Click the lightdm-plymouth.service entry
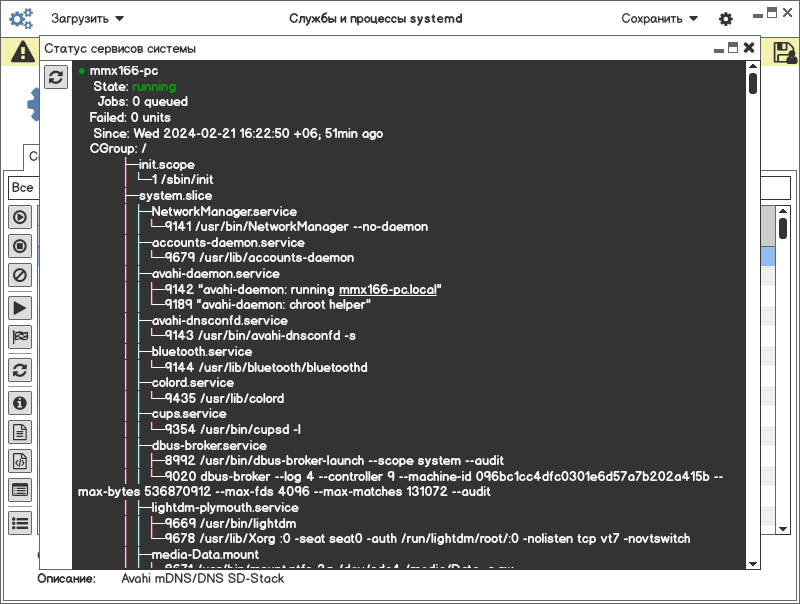 [225, 508]
